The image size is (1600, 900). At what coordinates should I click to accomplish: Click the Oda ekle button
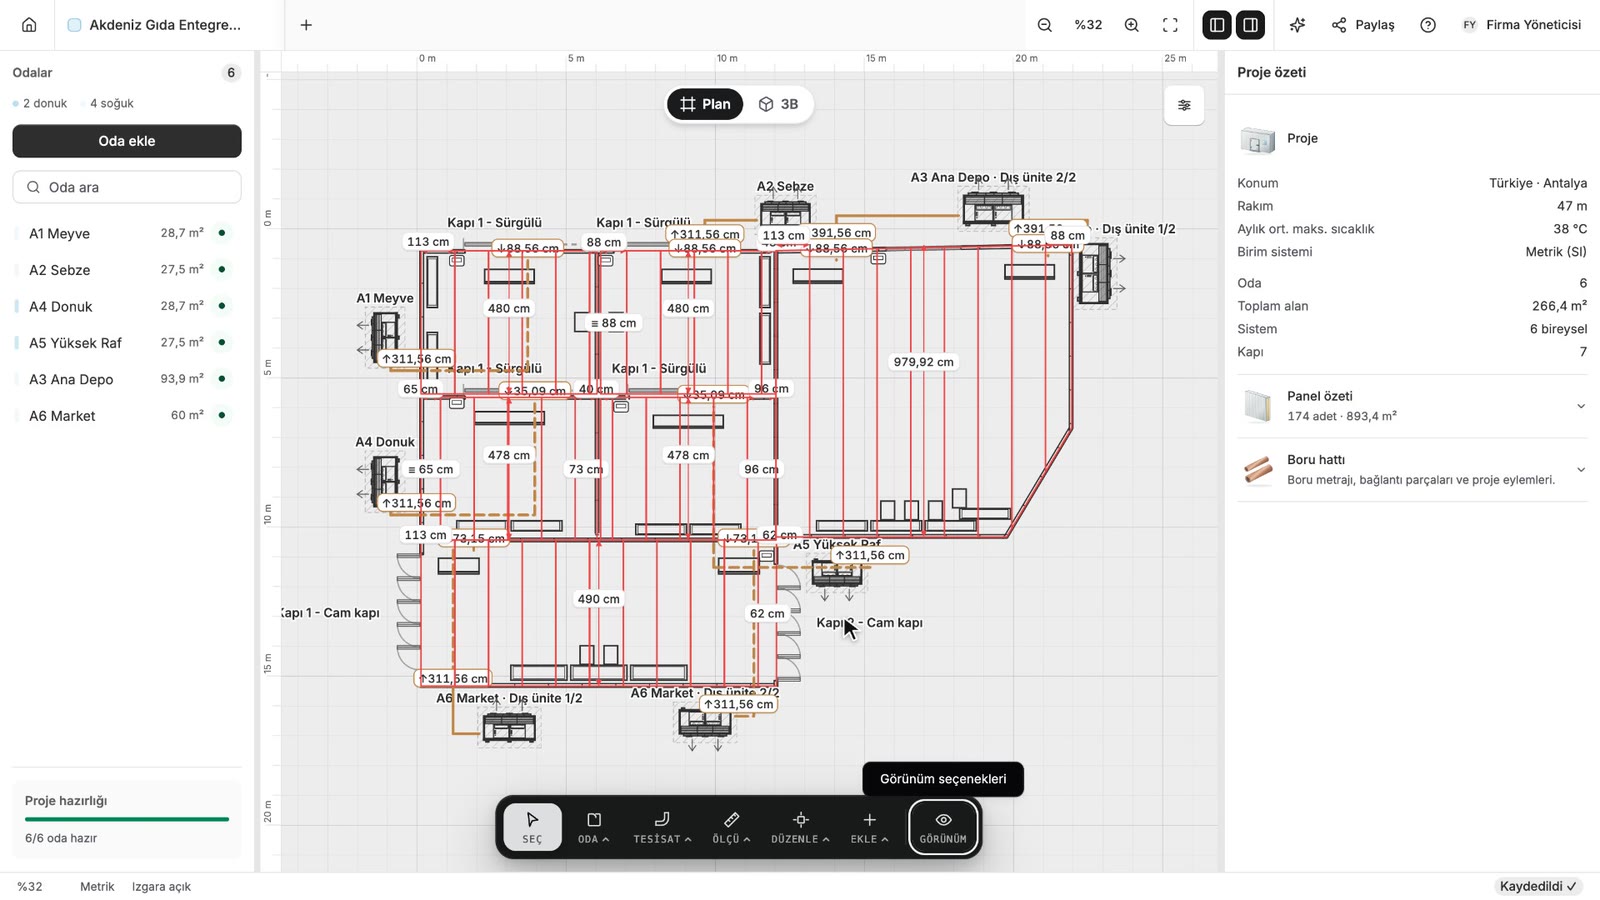click(127, 141)
